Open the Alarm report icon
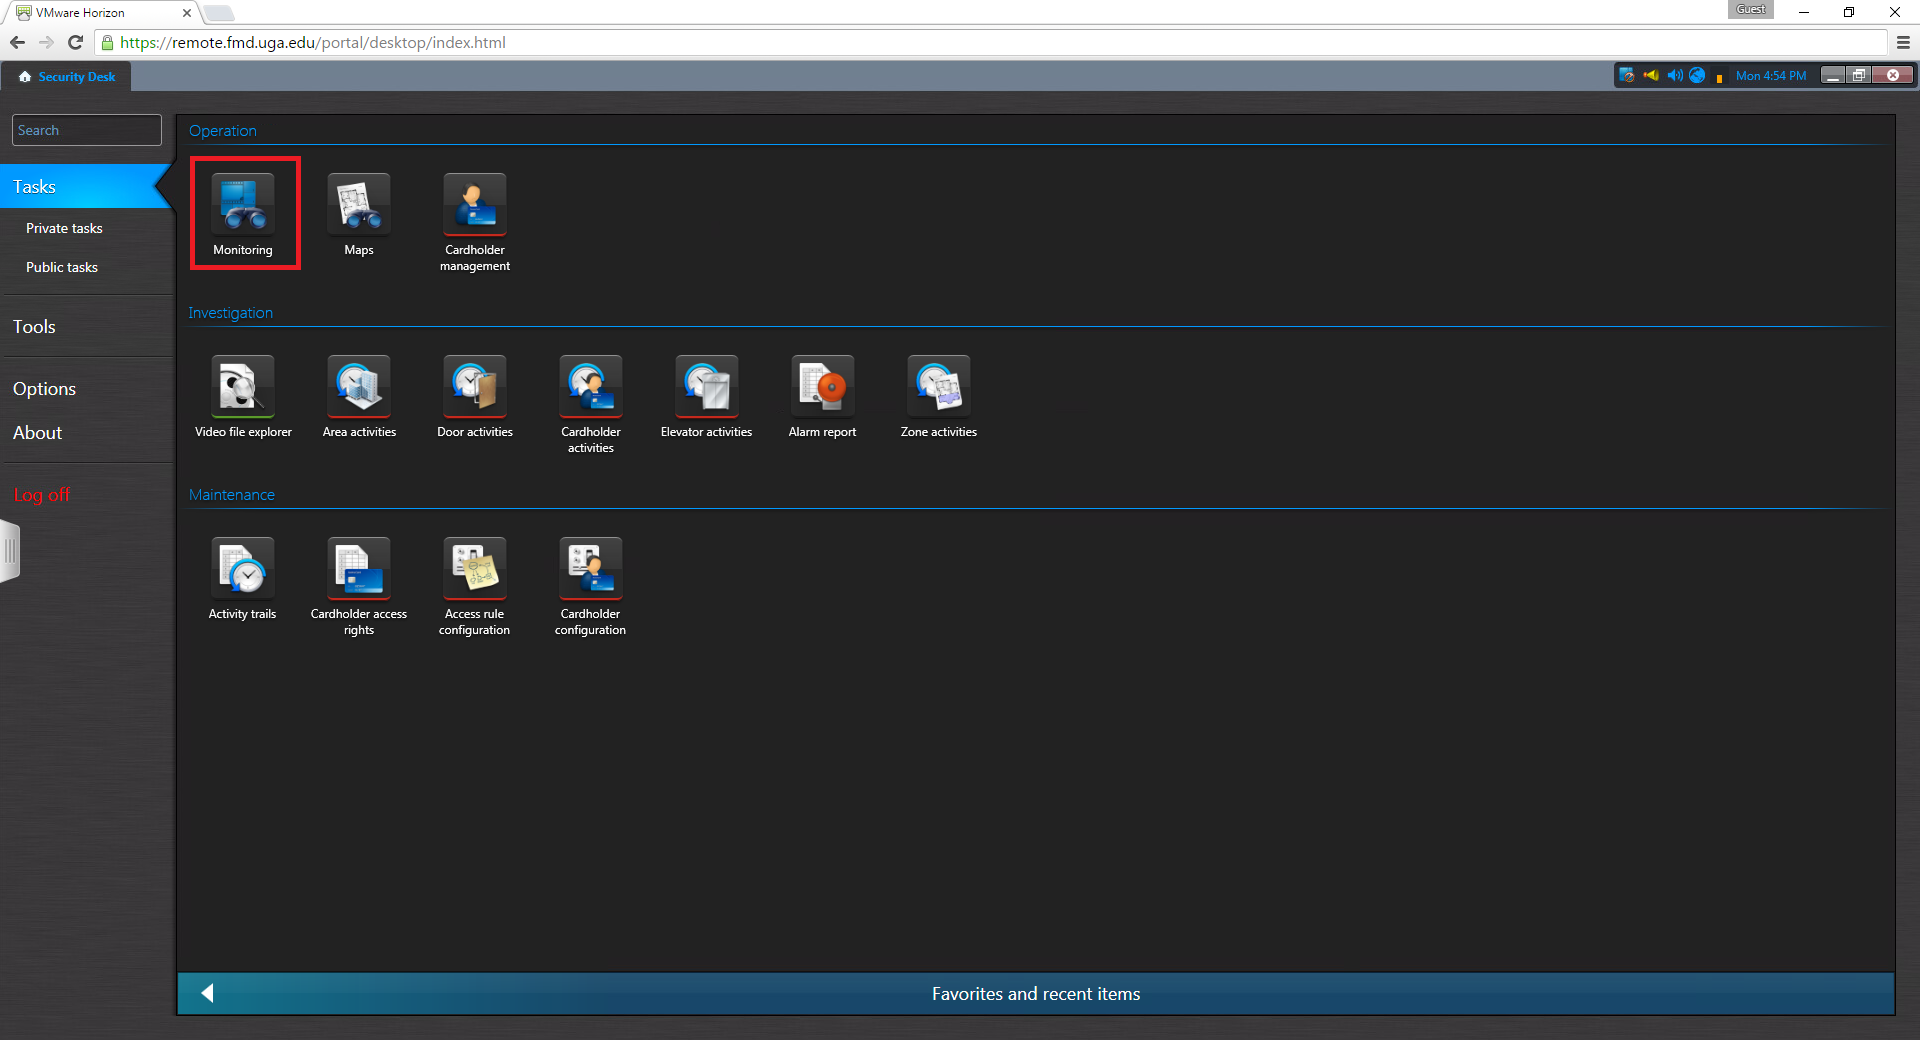 (x=822, y=387)
